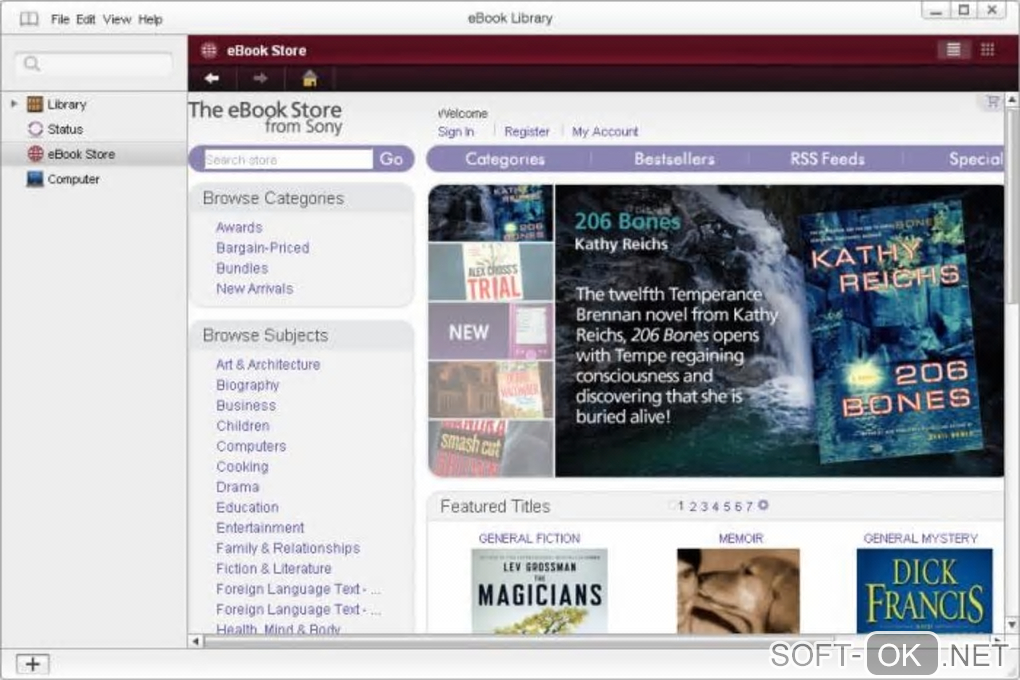Browse the Bundles category
The height and width of the screenshot is (680, 1020).
point(242,268)
